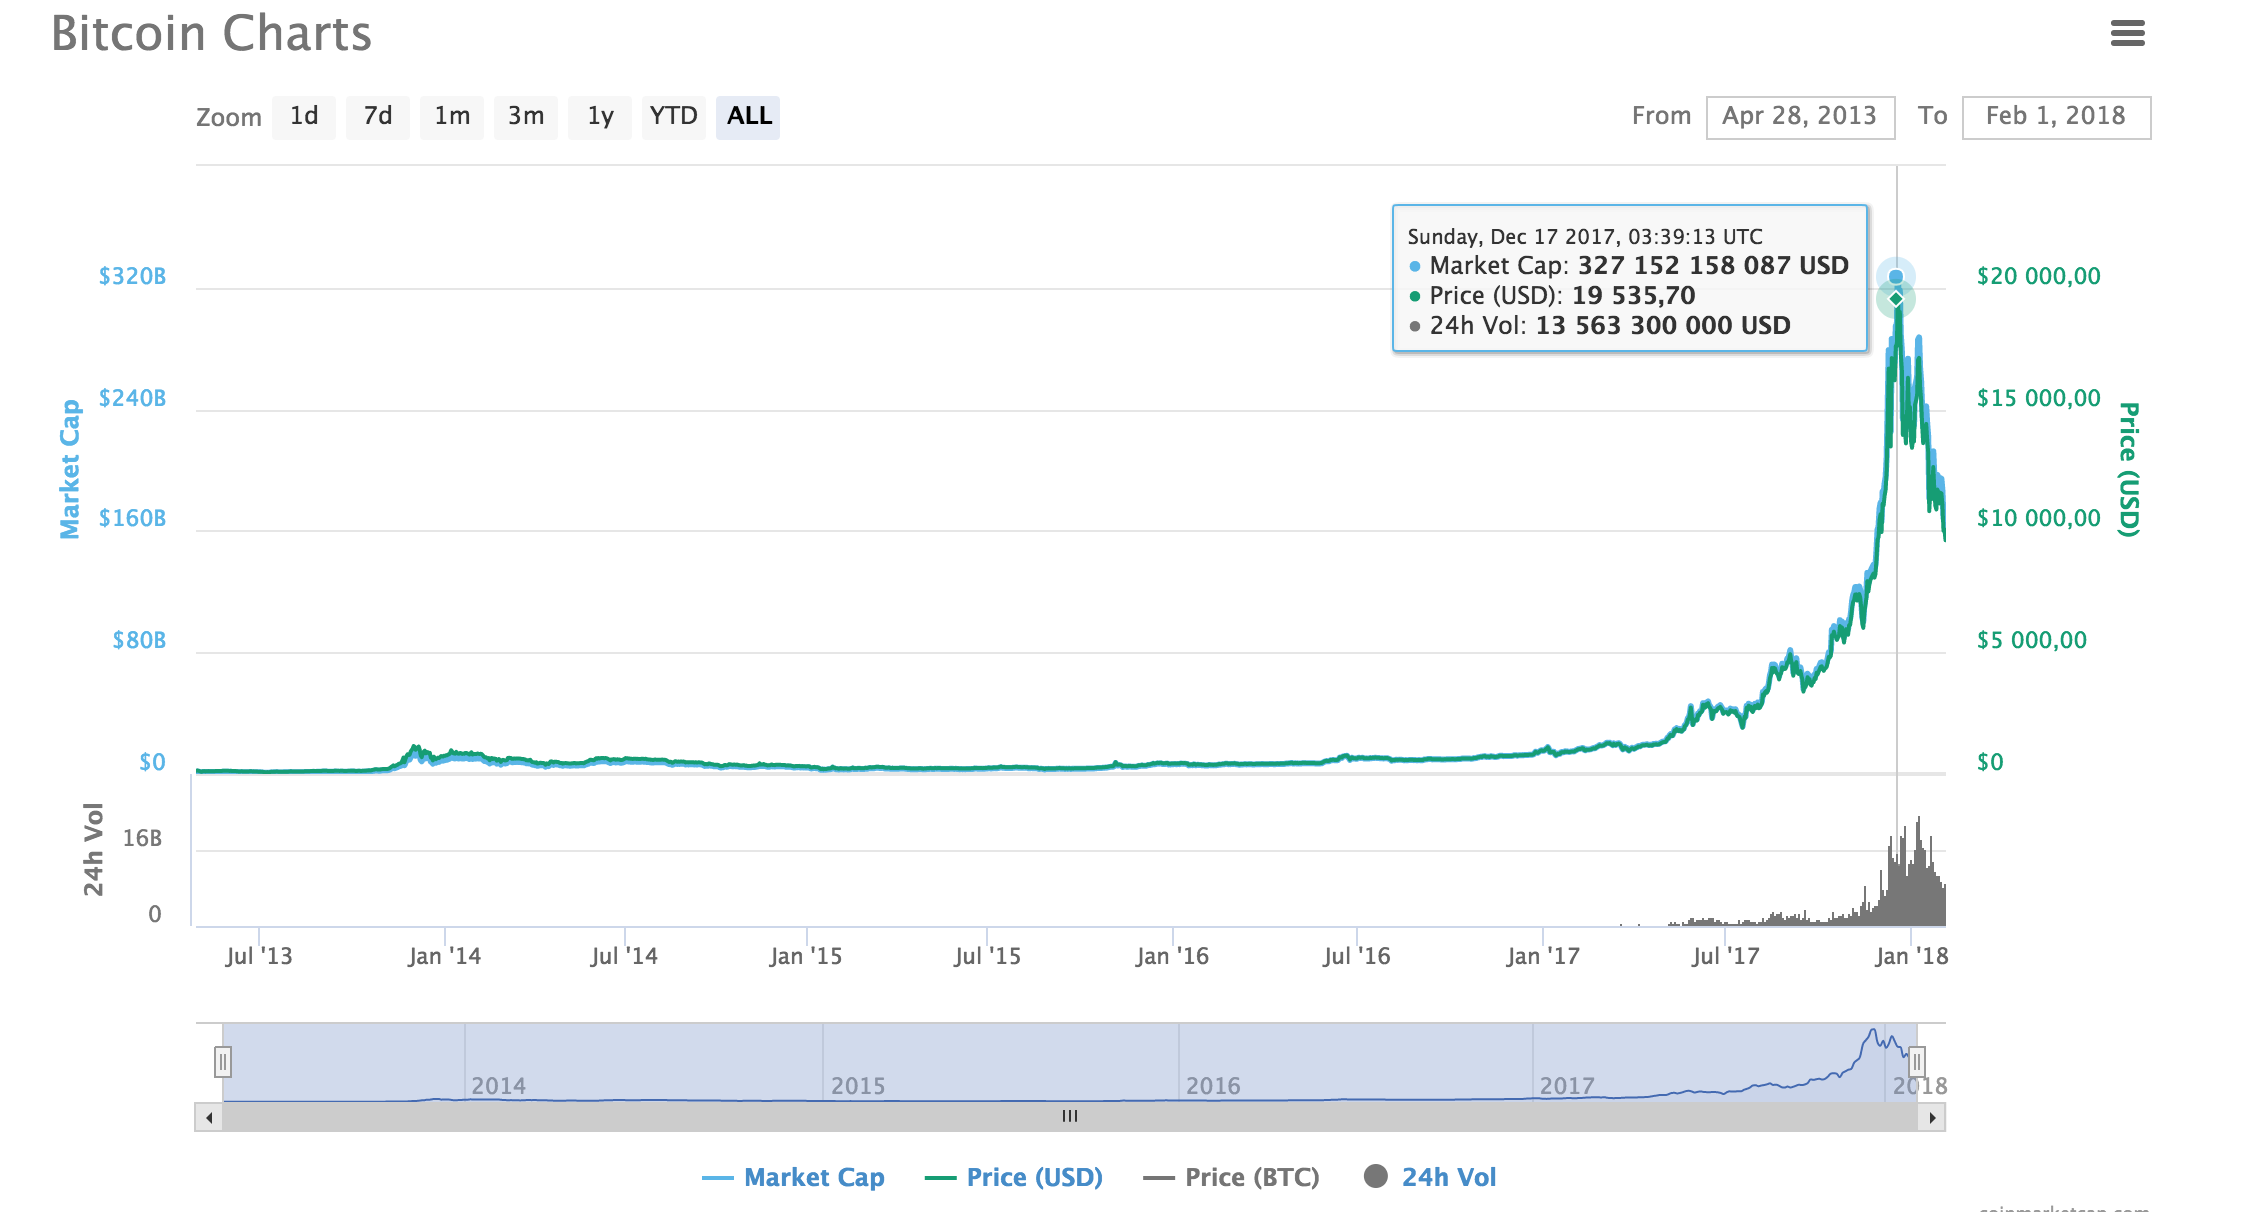Click the $20 000,00 price axis label
This screenshot has height=1212, width=2268.
[2039, 277]
